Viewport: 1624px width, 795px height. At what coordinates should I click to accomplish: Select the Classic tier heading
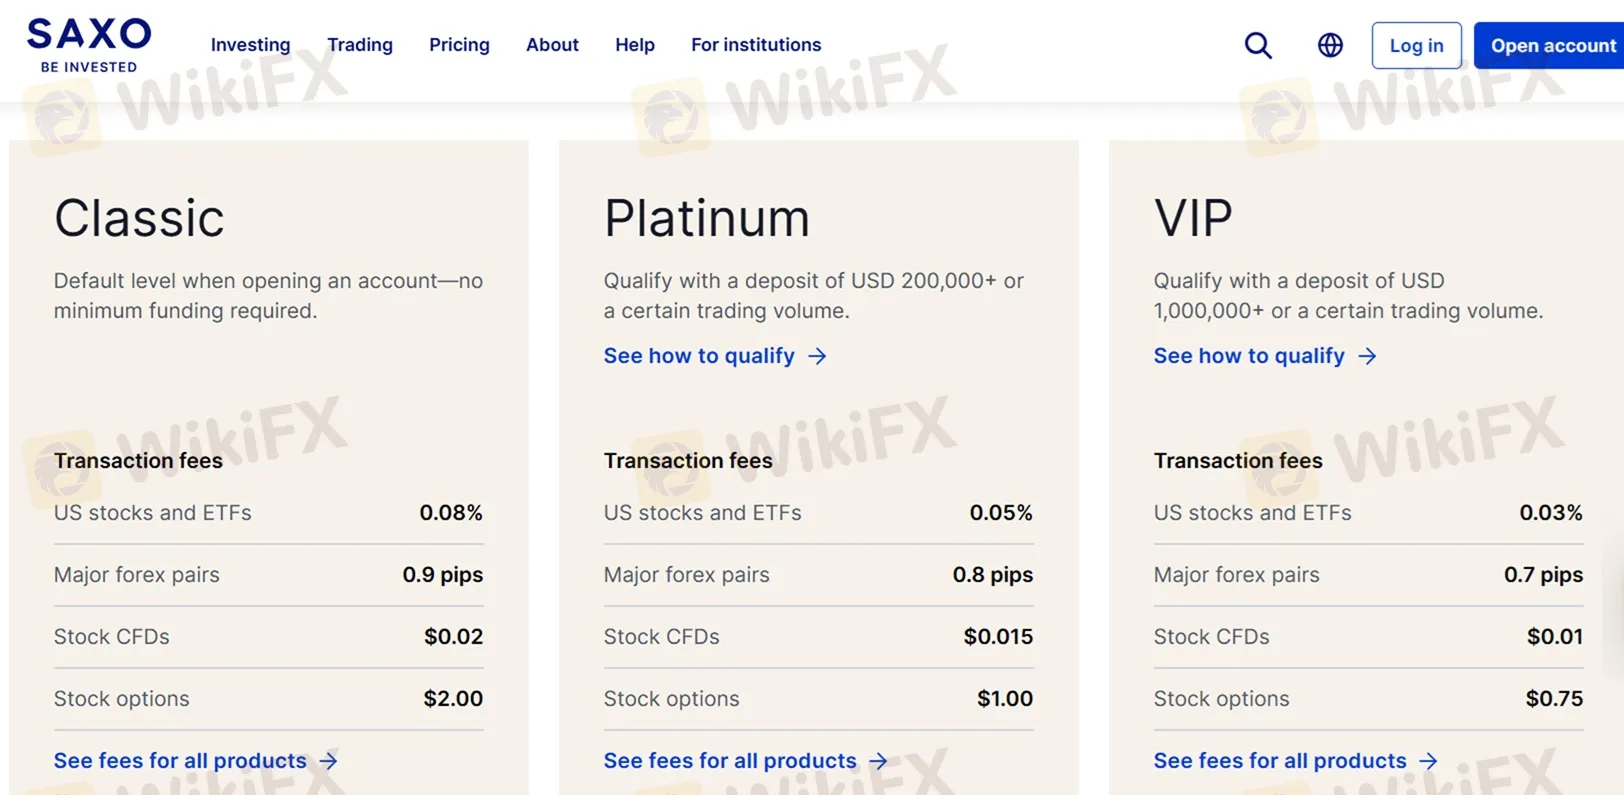pyautogui.click(x=139, y=218)
